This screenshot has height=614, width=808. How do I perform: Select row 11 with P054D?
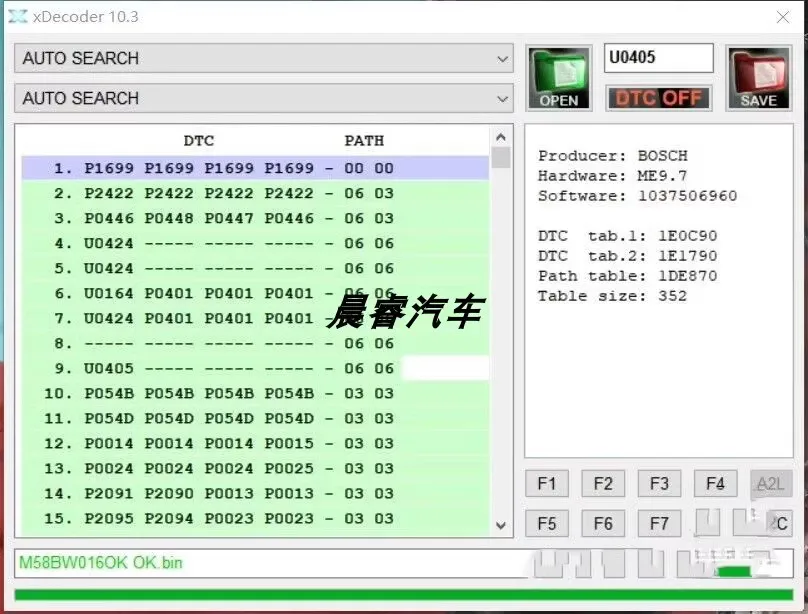pyautogui.click(x=255, y=418)
